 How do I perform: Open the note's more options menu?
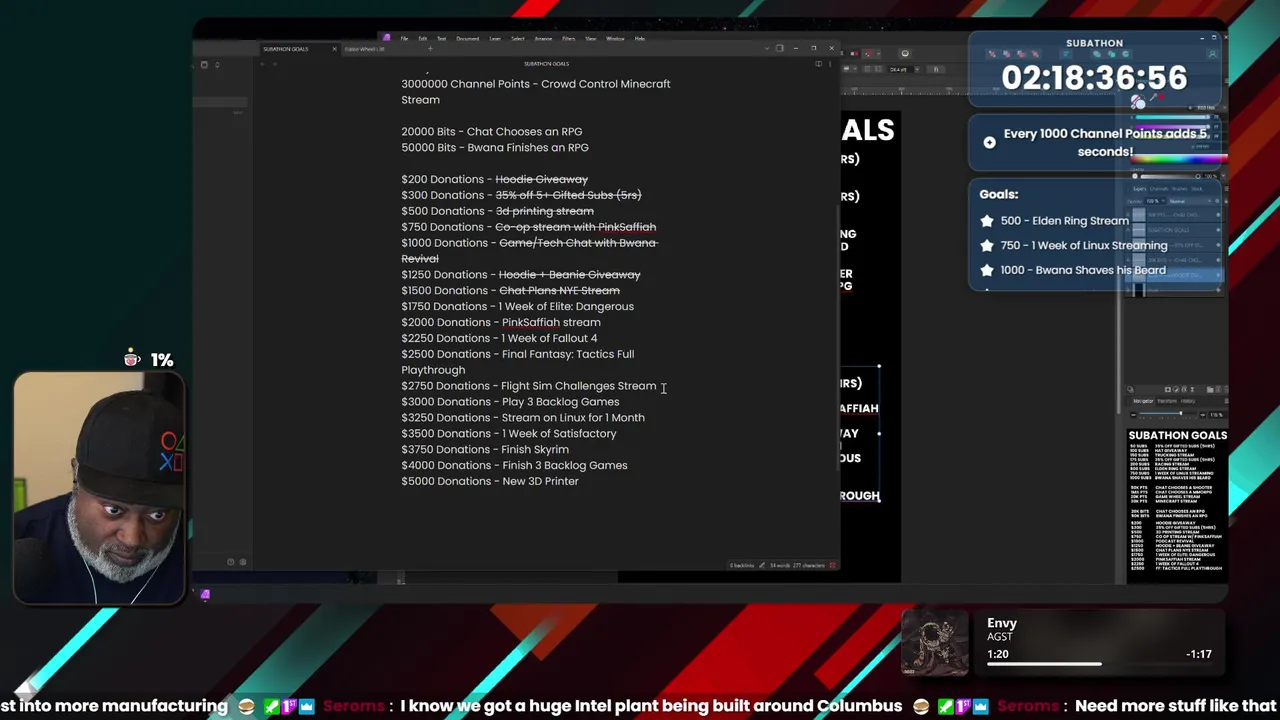[x=830, y=64]
